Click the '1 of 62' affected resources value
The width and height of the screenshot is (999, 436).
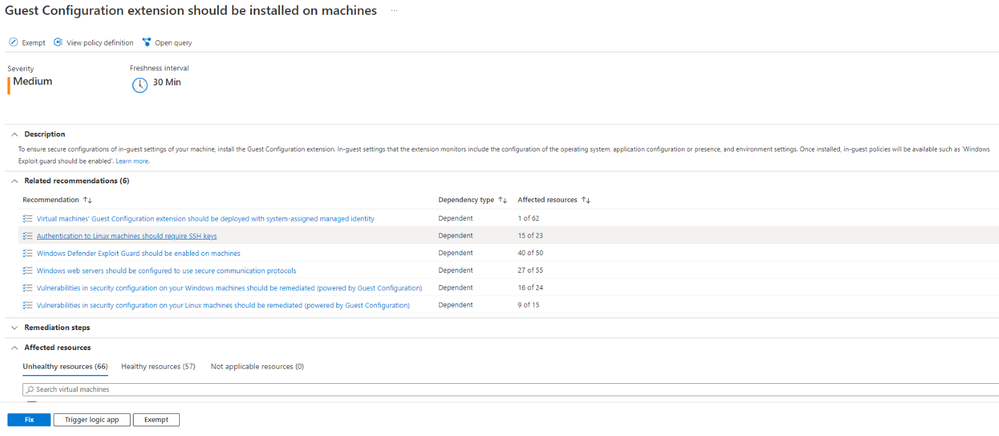529,219
